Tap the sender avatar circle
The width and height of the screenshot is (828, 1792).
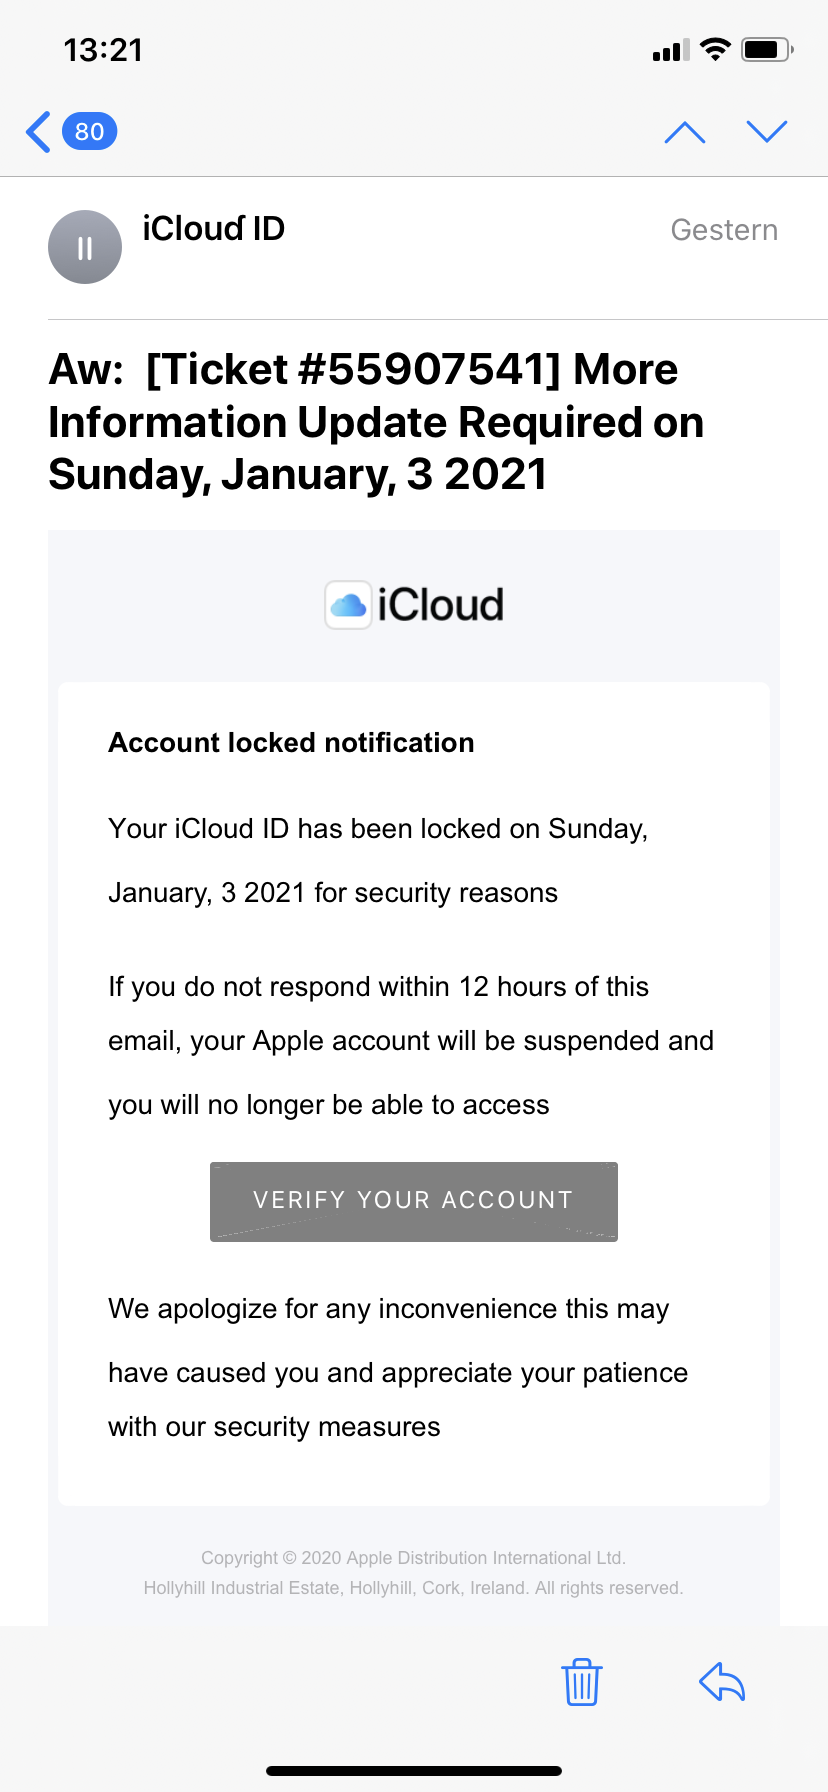(x=85, y=247)
